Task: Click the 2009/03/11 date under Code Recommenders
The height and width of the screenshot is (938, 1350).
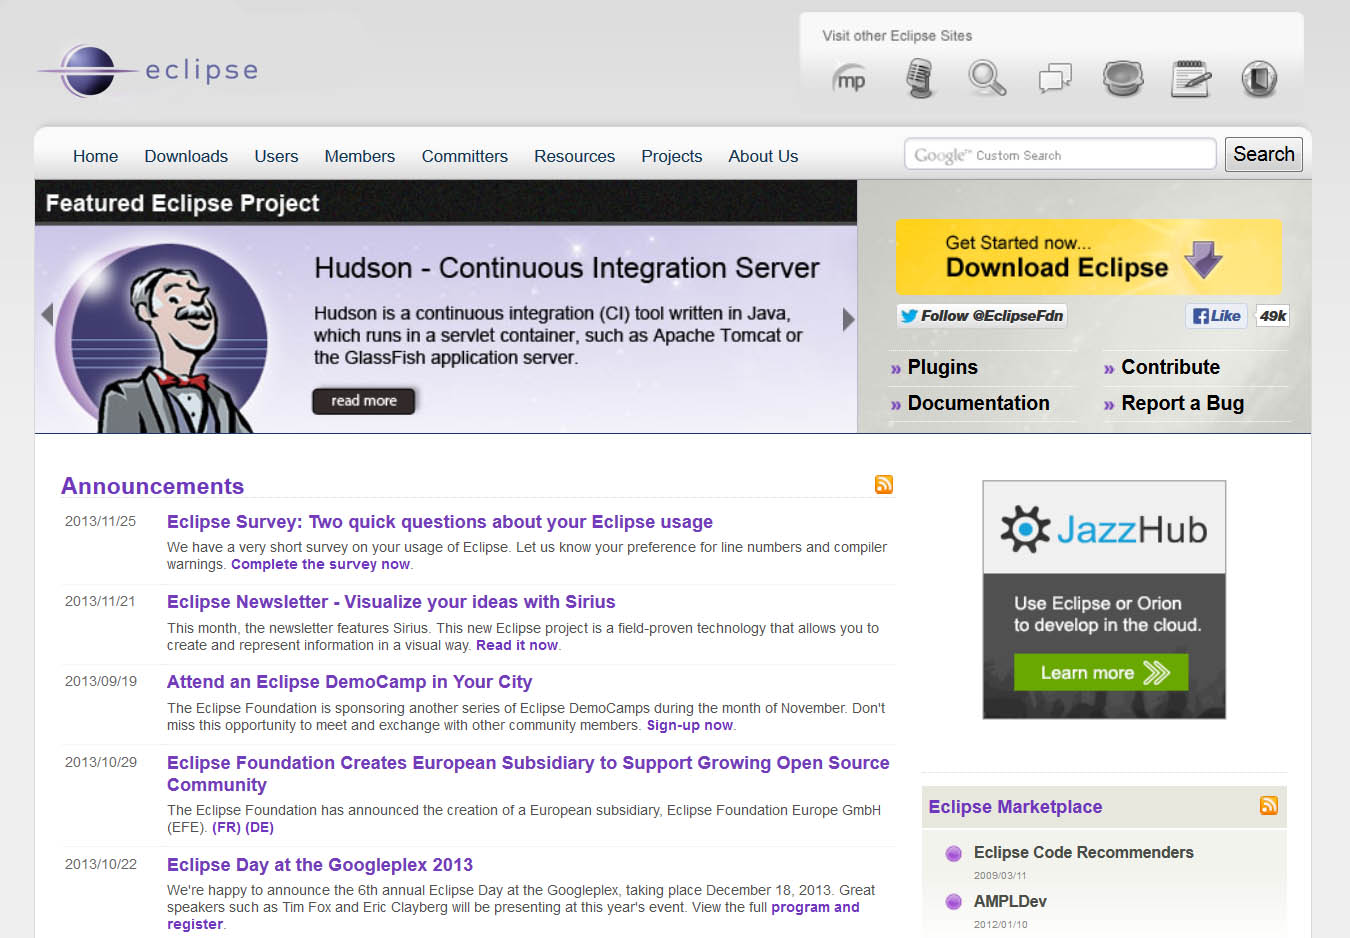Action: click(x=1000, y=875)
